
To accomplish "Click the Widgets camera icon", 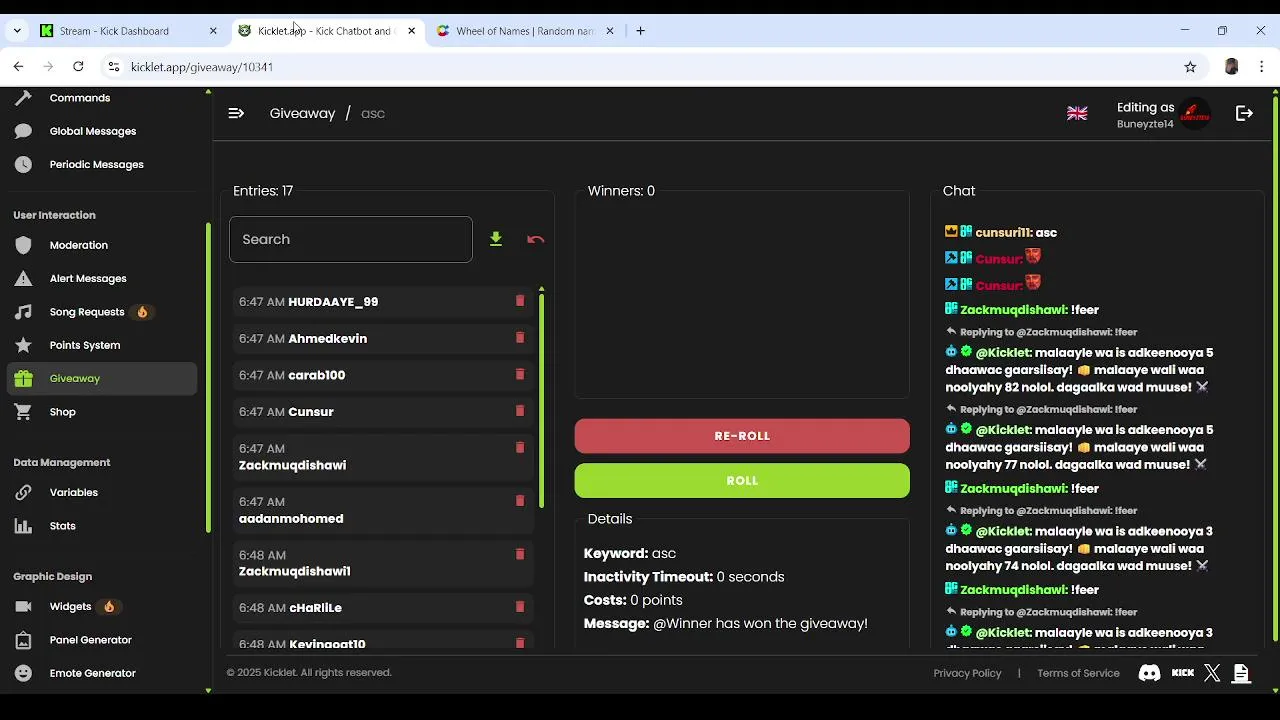I will (24, 606).
